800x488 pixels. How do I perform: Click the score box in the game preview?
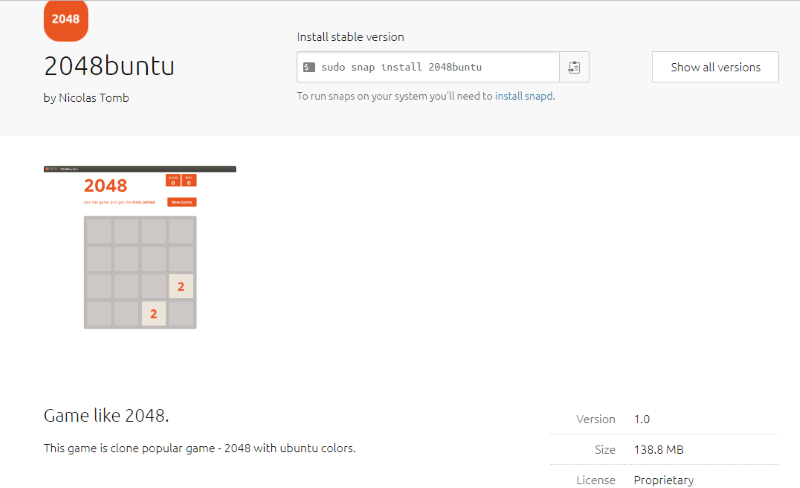173,181
